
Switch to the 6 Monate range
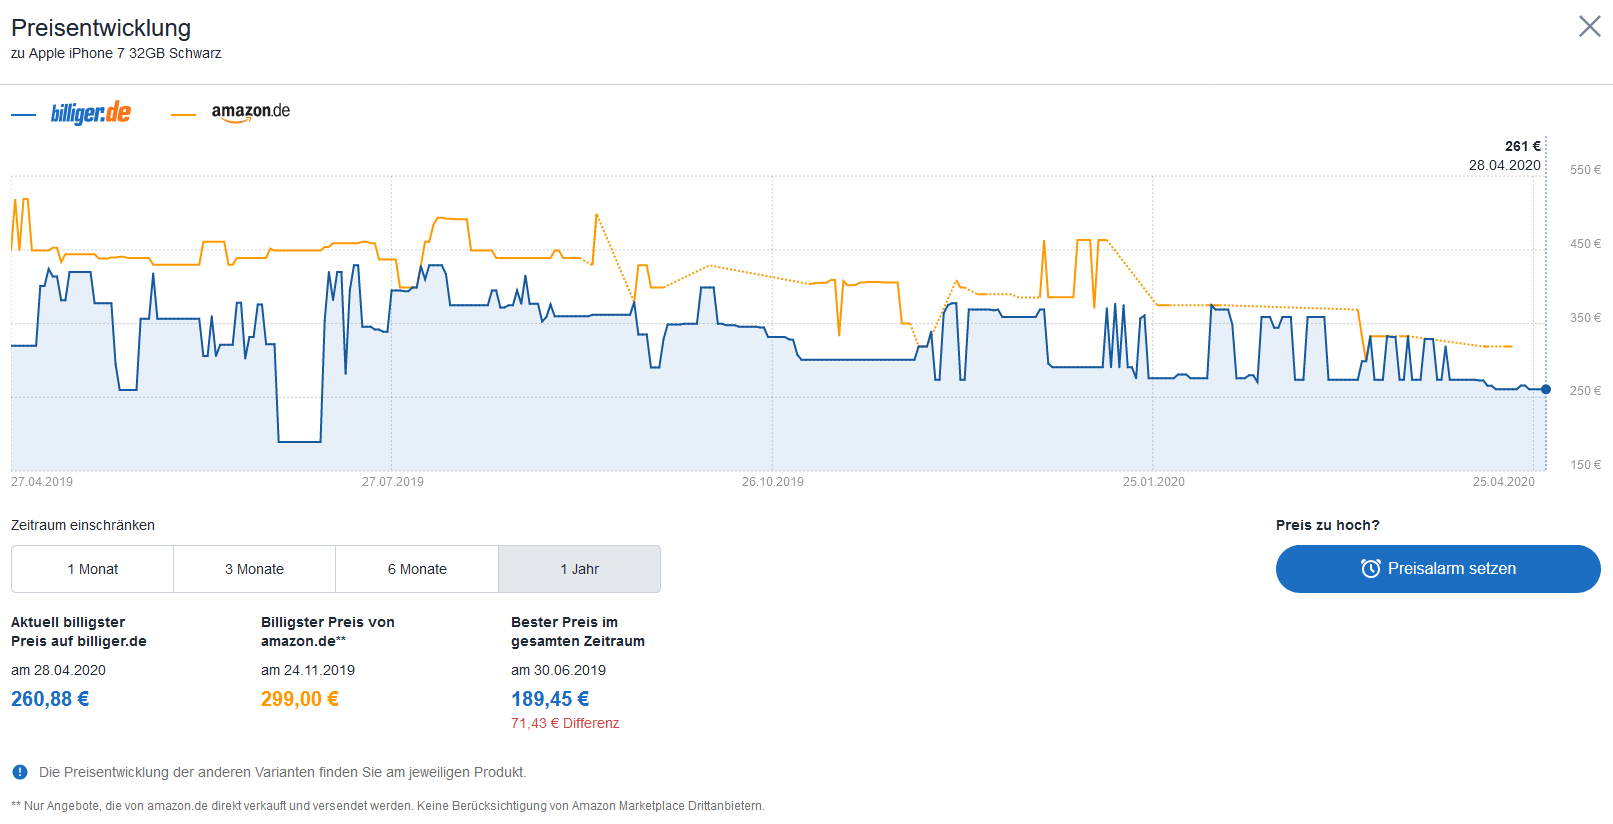click(417, 569)
